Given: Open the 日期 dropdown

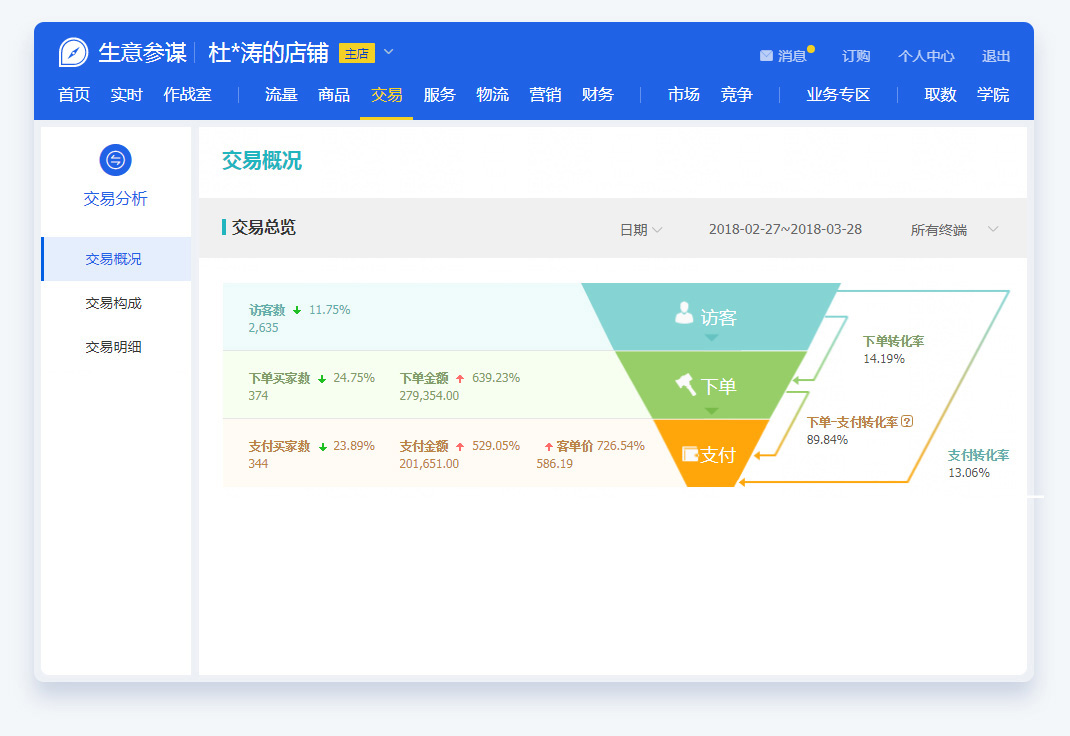Looking at the screenshot, I should click(640, 230).
